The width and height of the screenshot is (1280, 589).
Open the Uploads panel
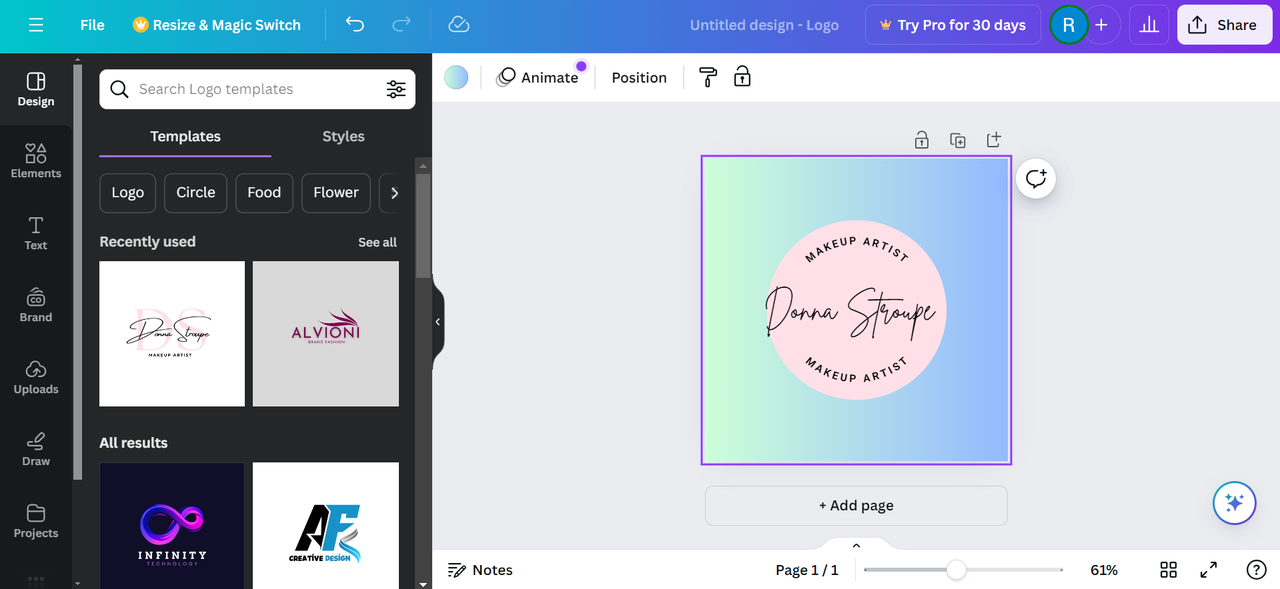click(35, 377)
